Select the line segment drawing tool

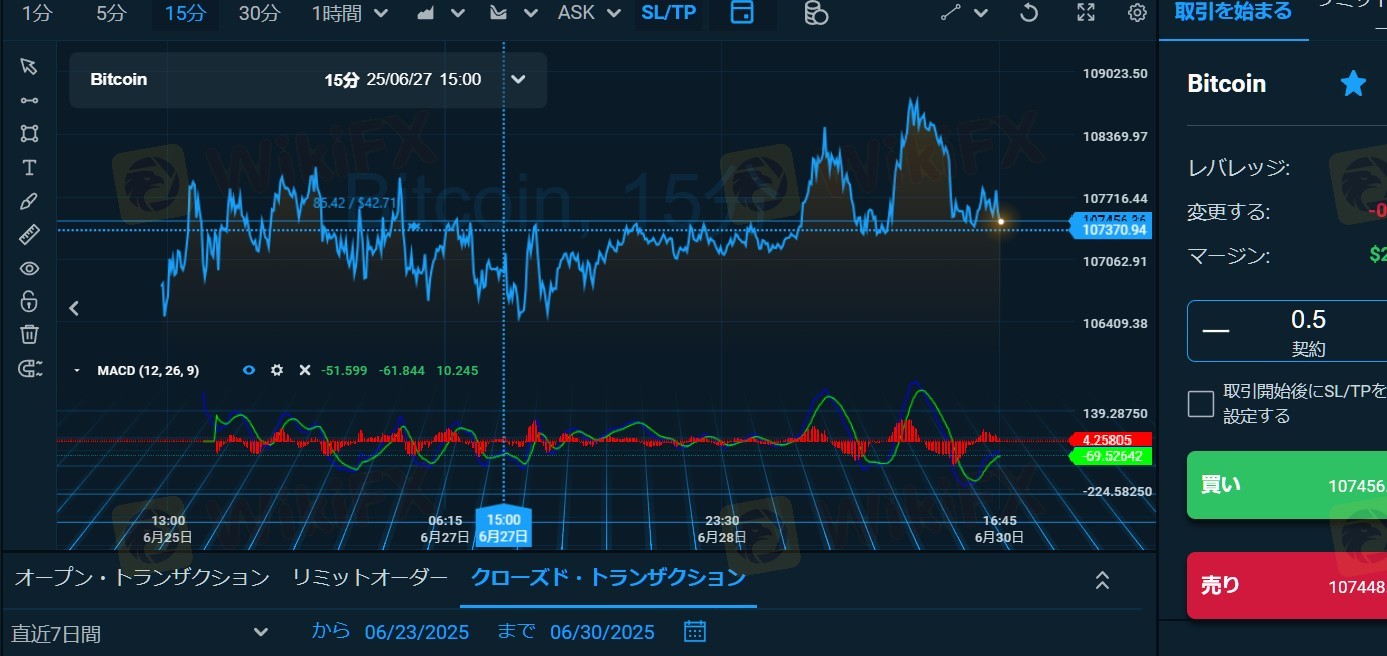coord(29,100)
